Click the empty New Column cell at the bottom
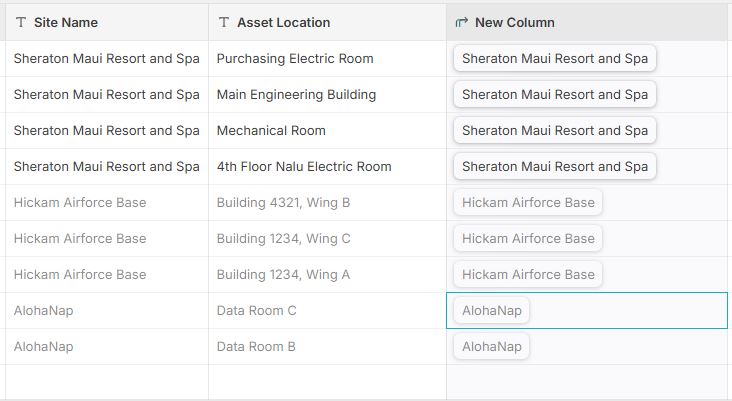 [587, 382]
